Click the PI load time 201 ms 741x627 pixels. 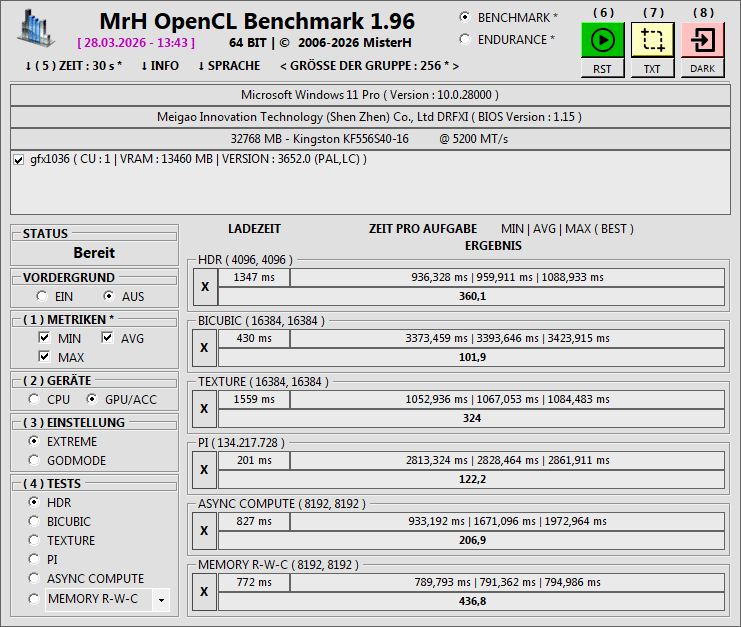(x=254, y=460)
